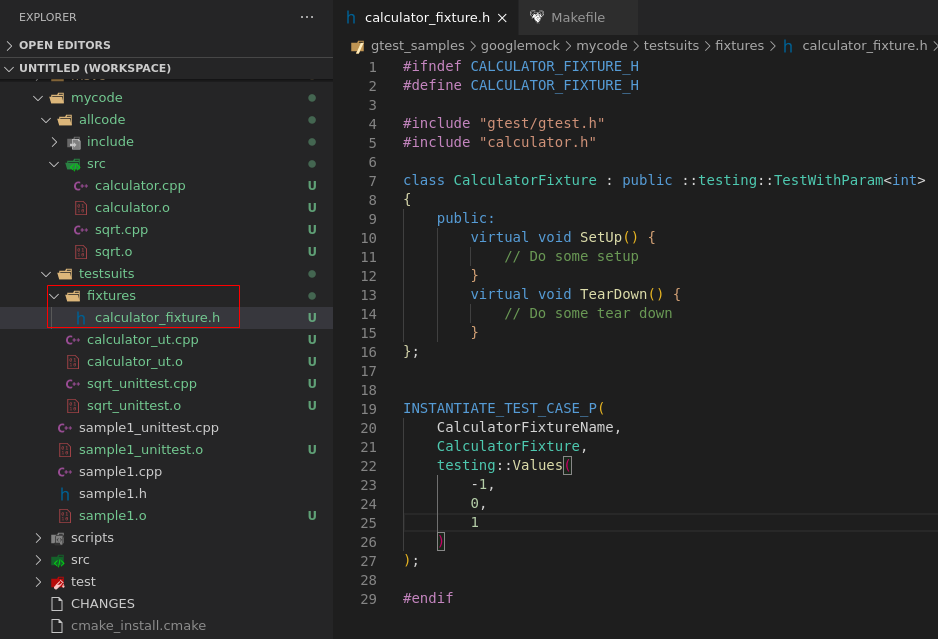Click the C++ icon beside calculator.cpp
938x639 pixels.
click(x=81, y=186)
